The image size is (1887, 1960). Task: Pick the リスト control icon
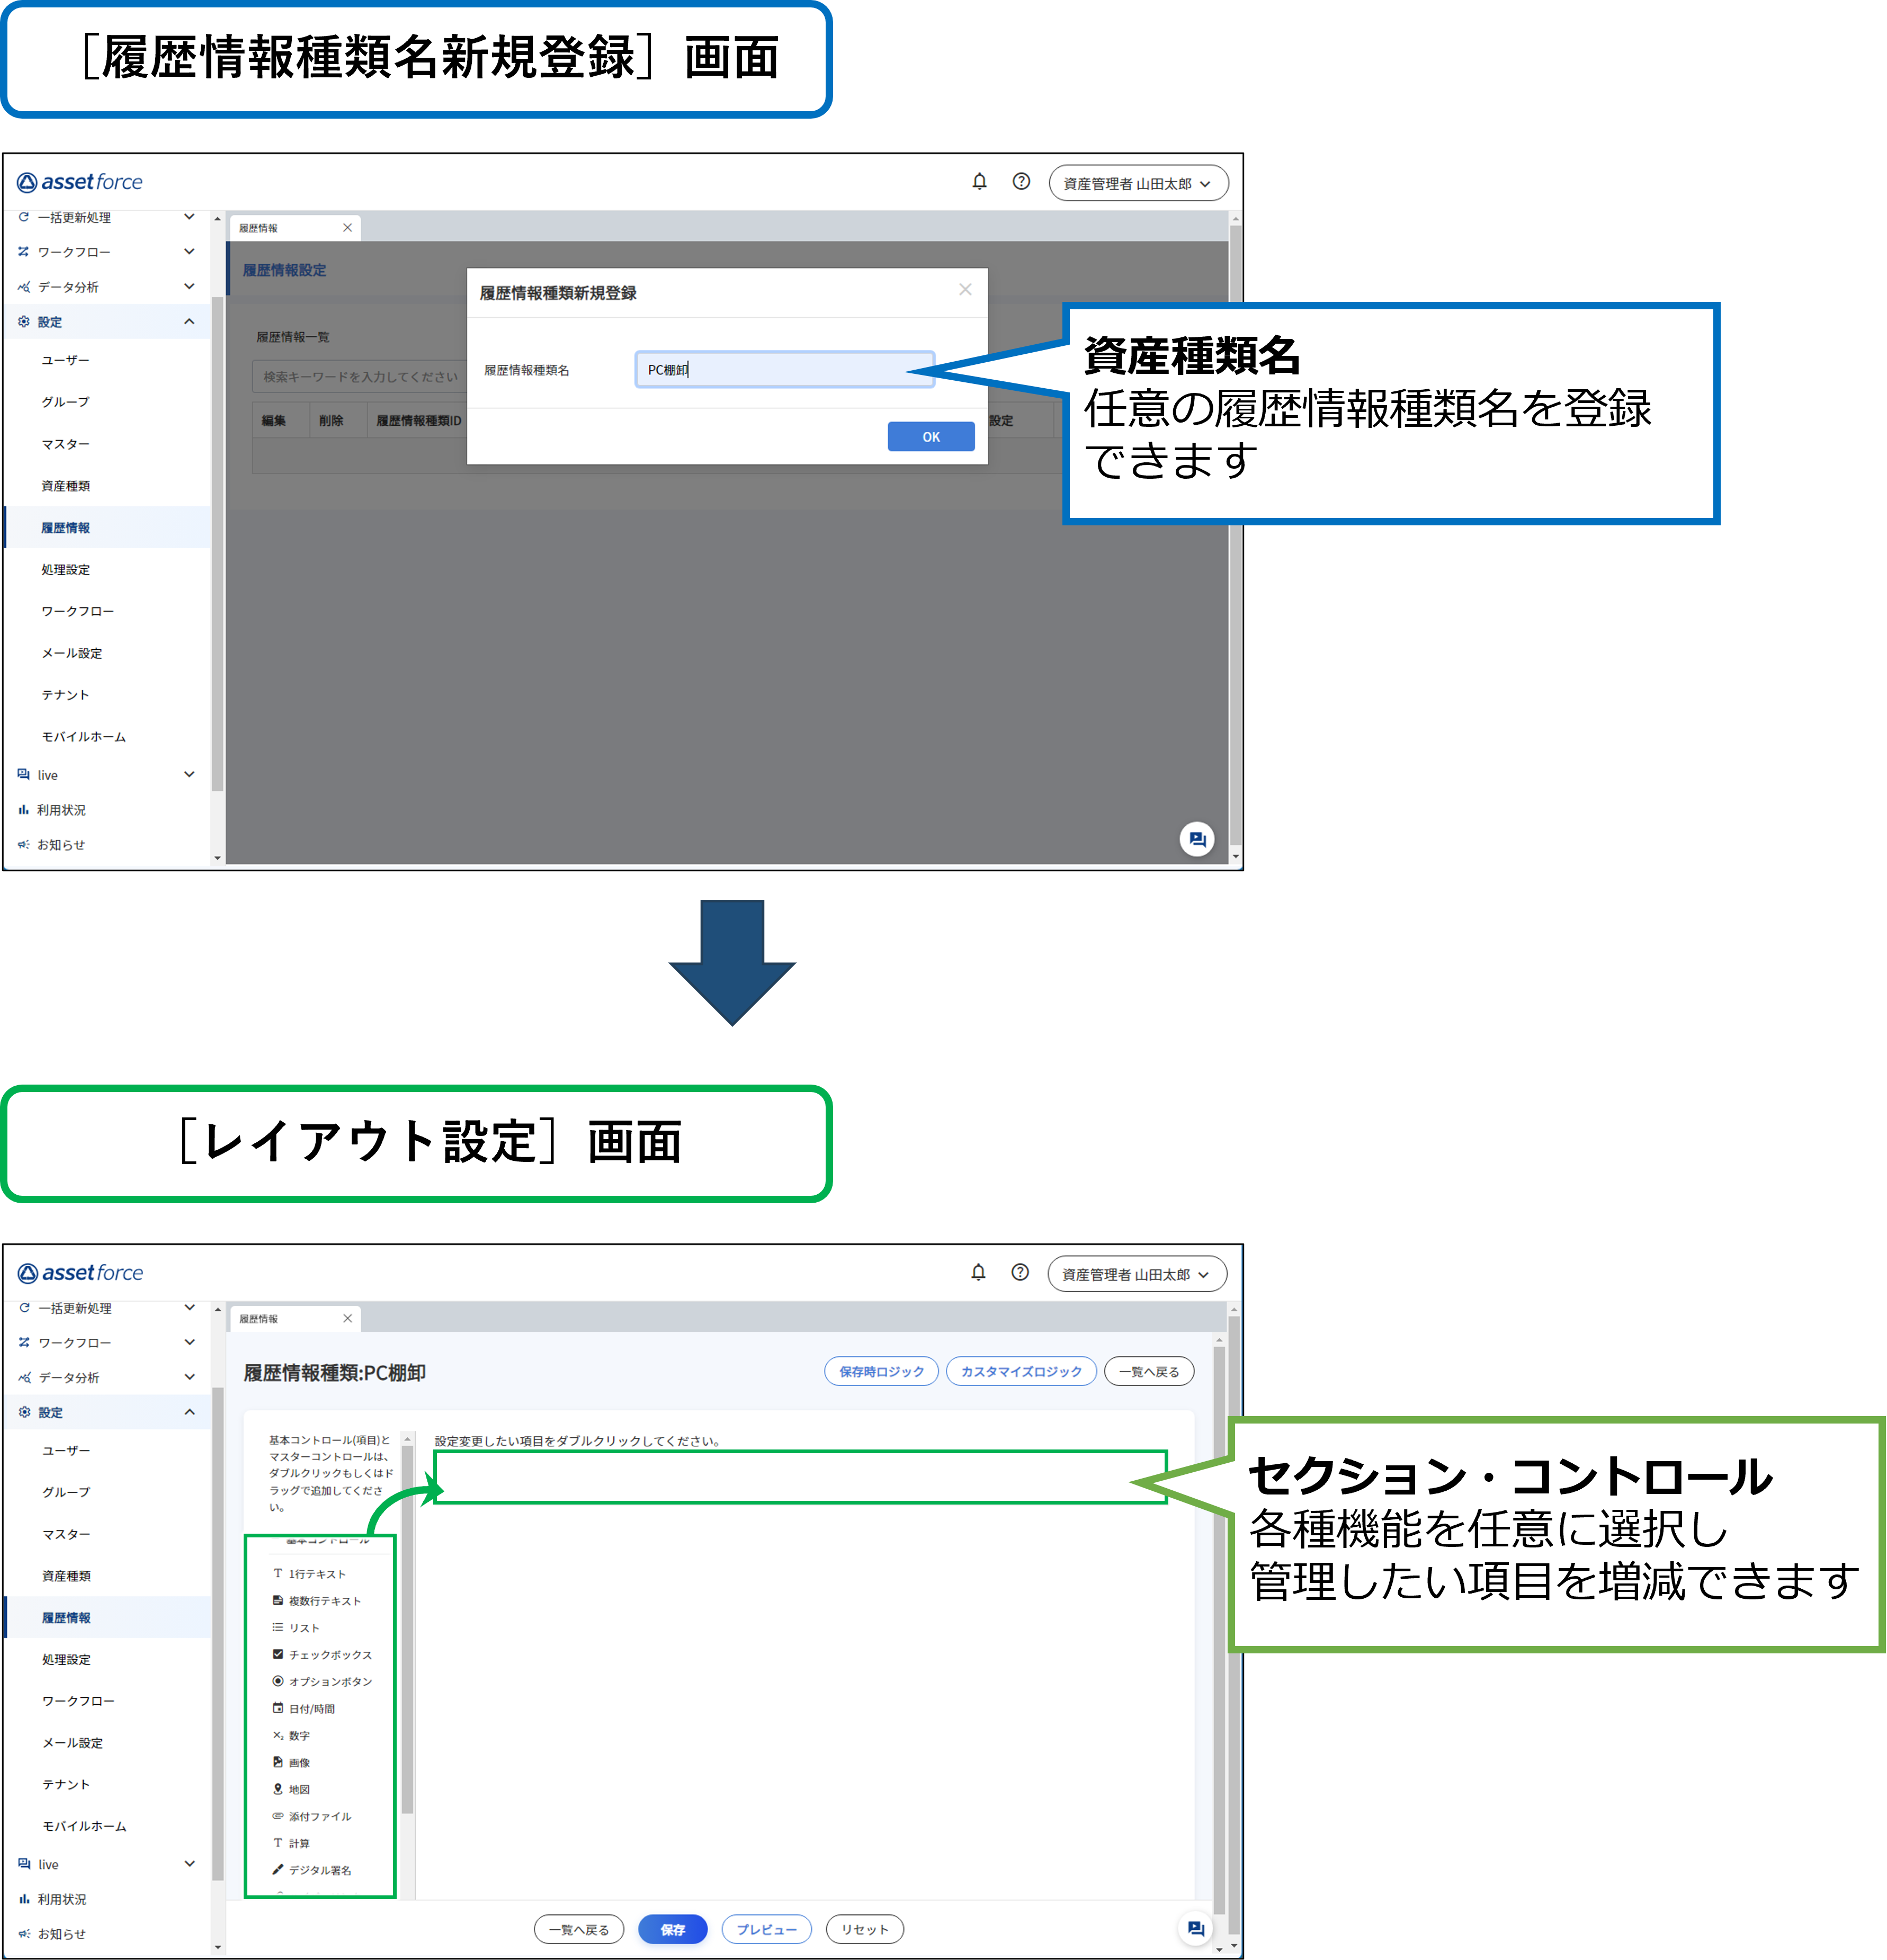pyautogui.click(x=277, y=1627)
